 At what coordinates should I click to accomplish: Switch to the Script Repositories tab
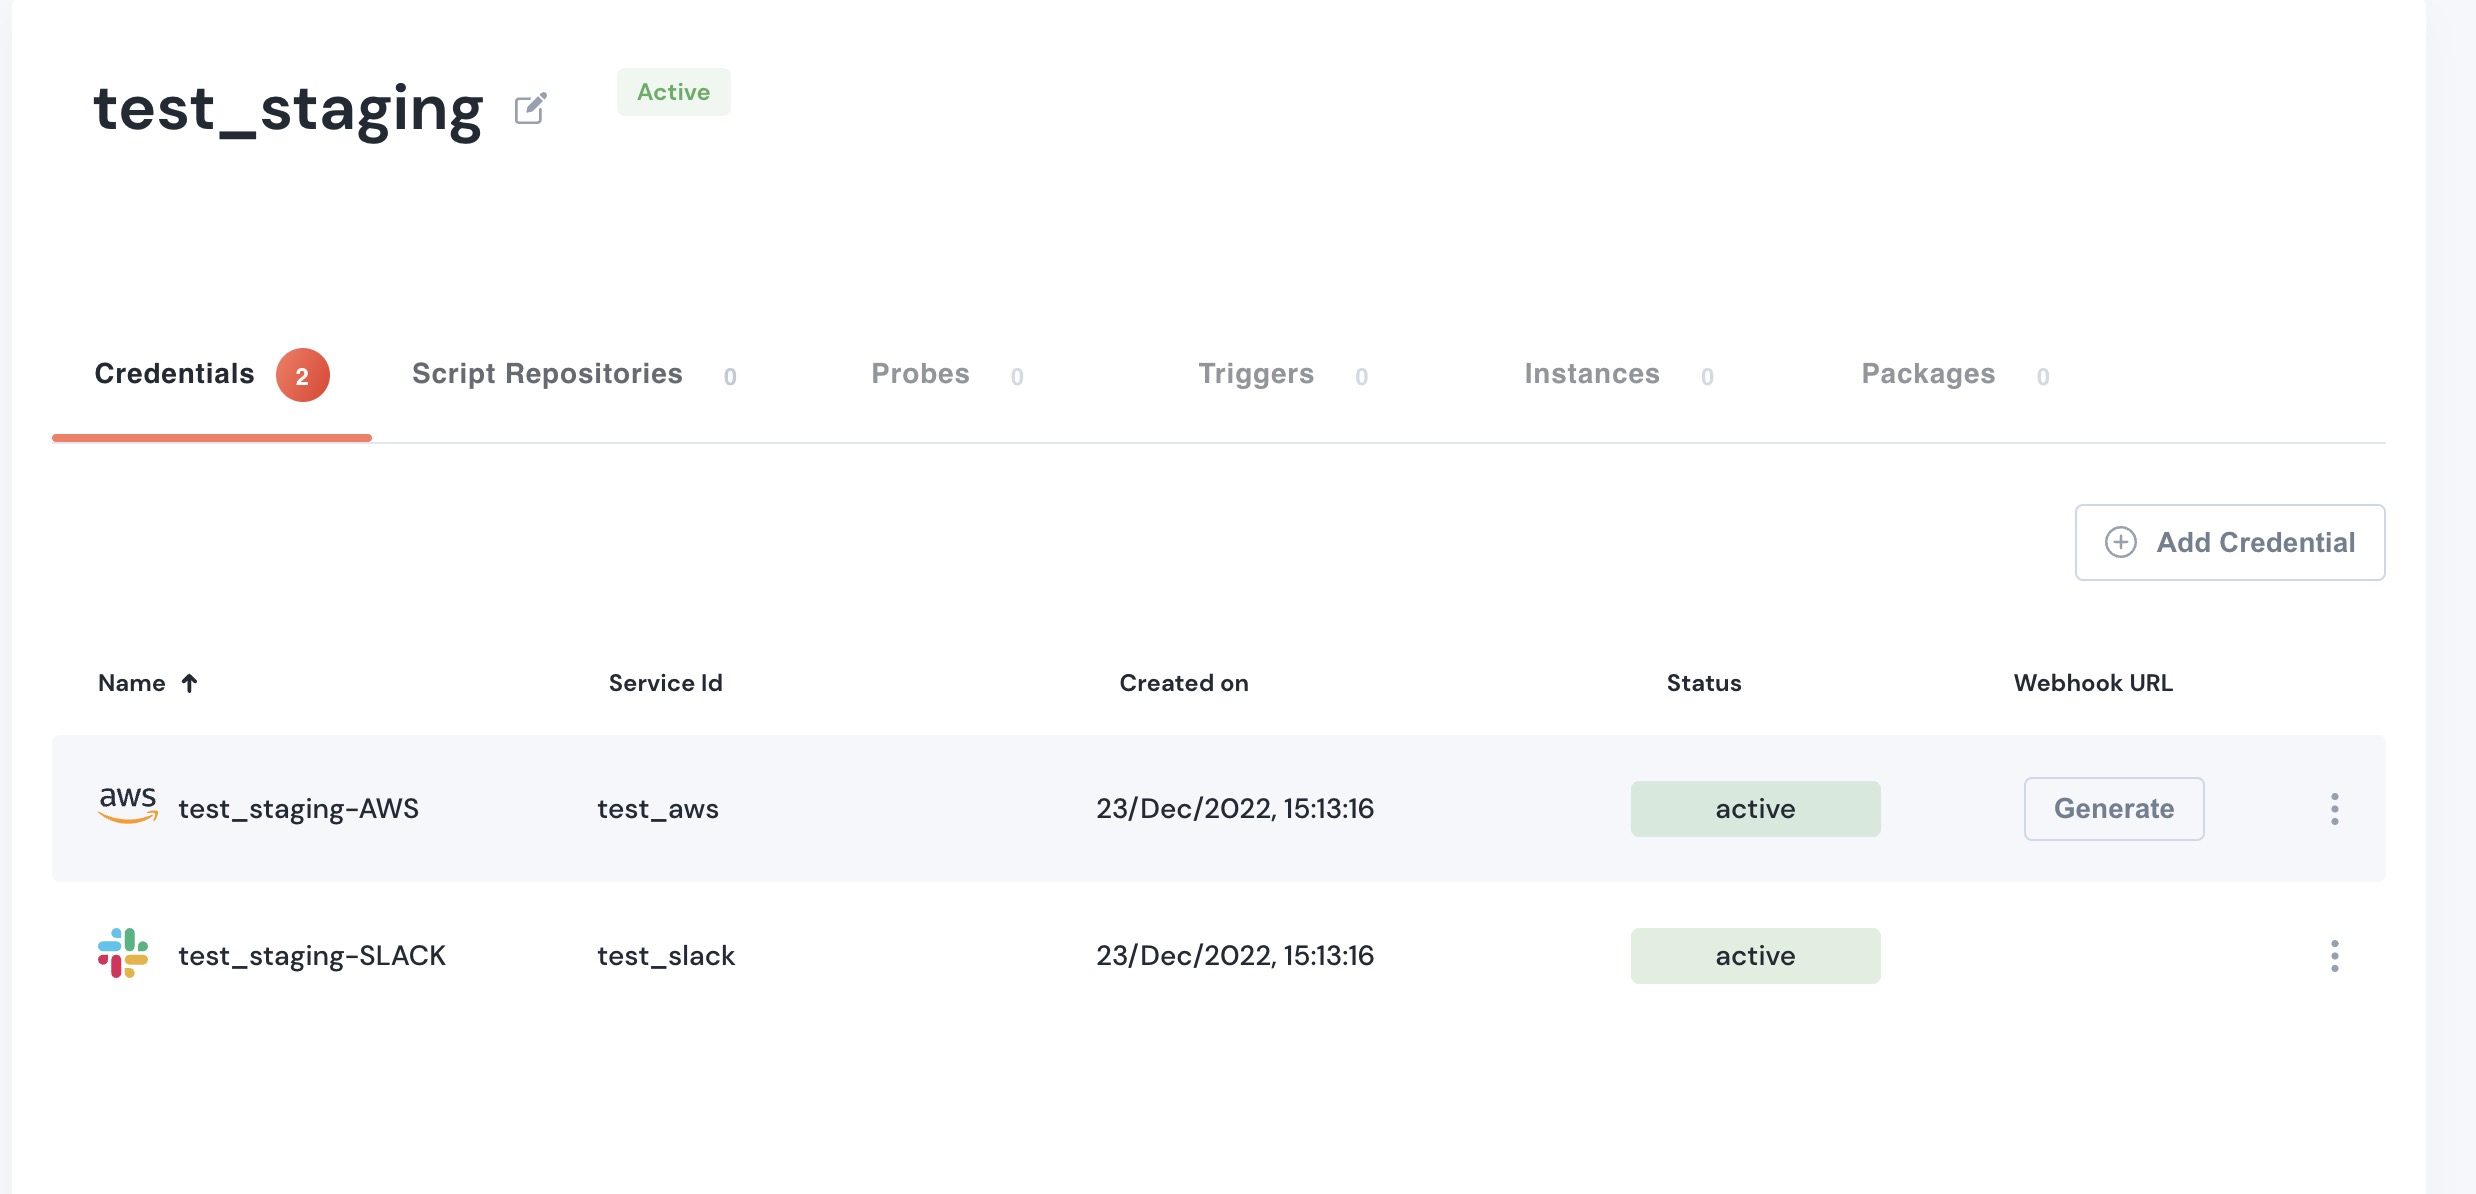[547, 374]
